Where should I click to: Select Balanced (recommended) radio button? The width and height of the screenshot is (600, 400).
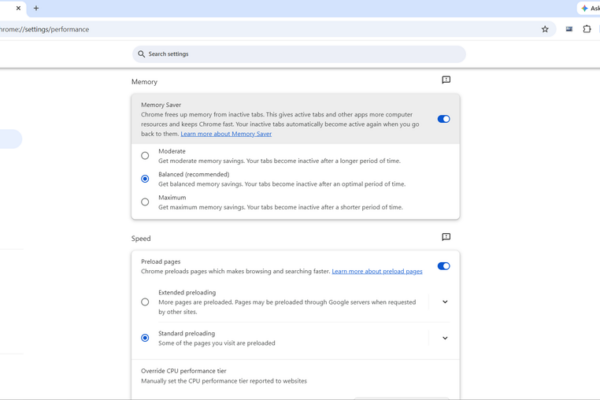pos(145,179)
